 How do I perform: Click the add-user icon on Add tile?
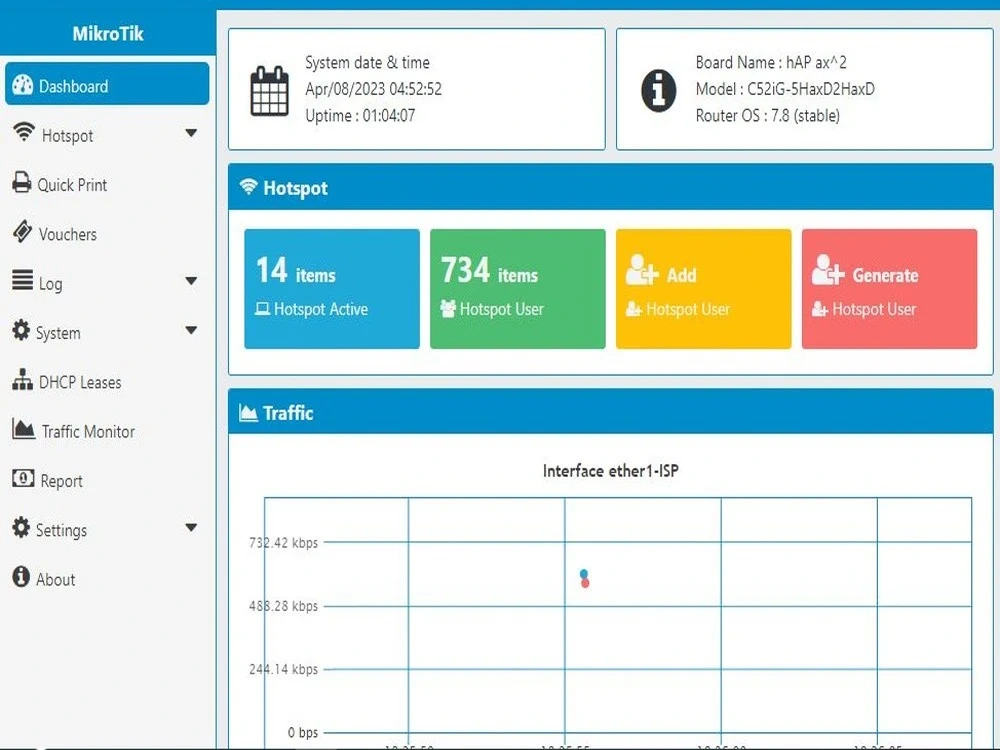point(642,270)
